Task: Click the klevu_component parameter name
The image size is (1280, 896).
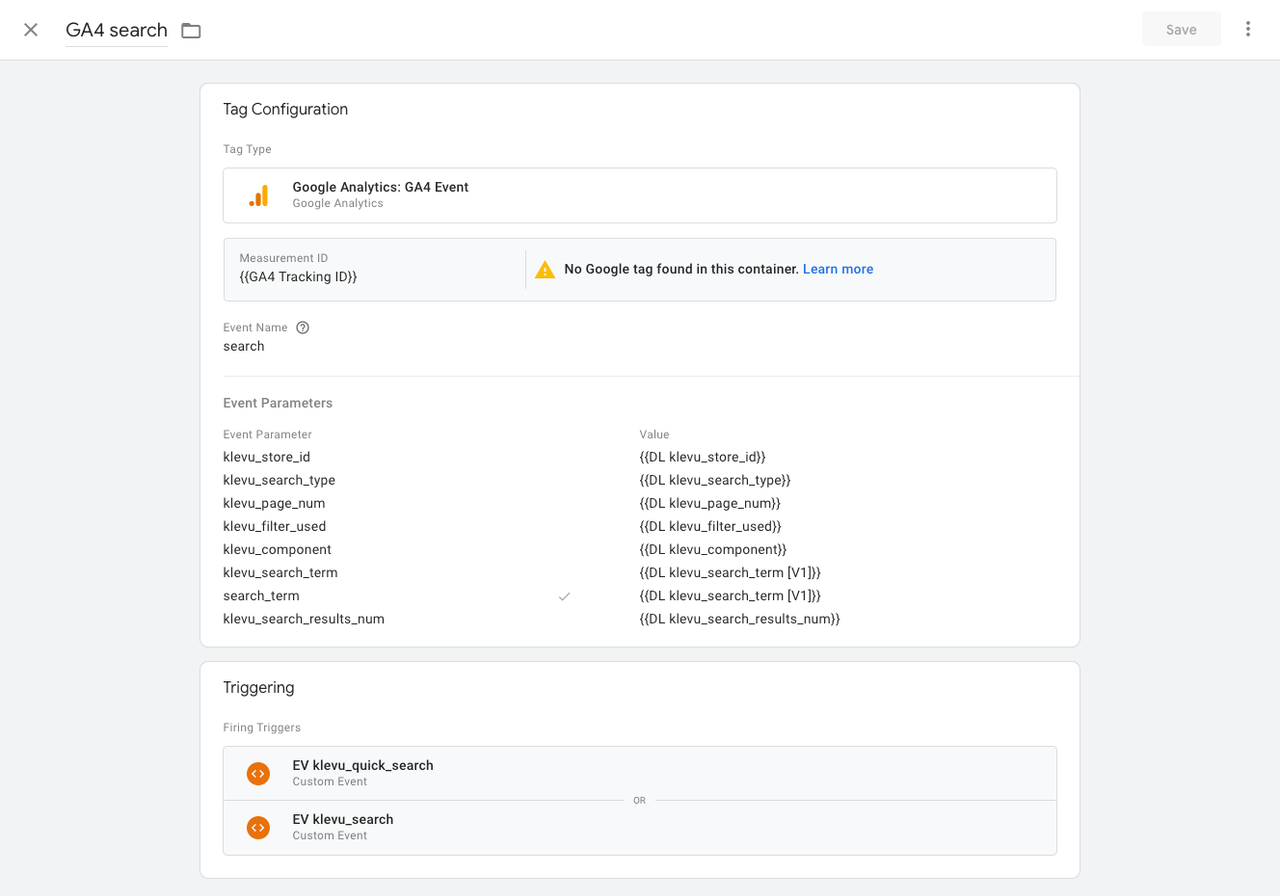Action: pyautogui.click(x=277, y=549)
